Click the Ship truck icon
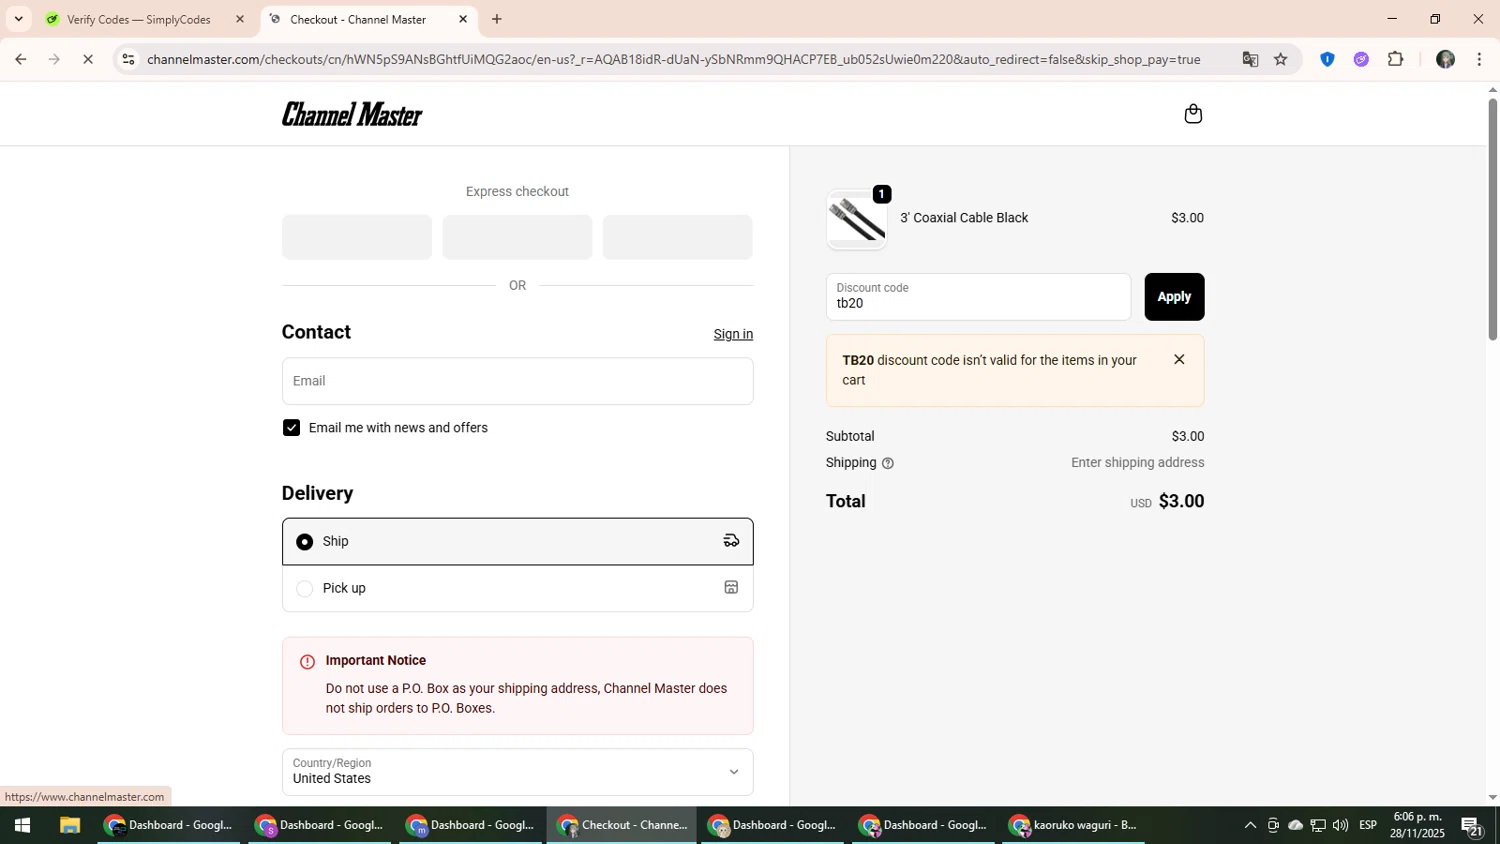Image resolution: width=1500 pixels, height=844 pixels. click(x=731, y=541)
